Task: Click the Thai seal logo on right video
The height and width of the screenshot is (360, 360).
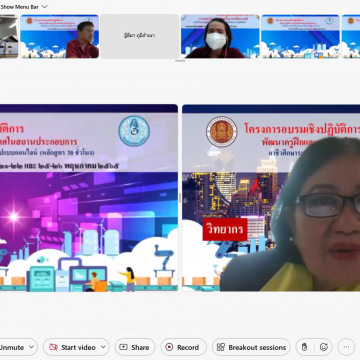Action: coord(222,132)
